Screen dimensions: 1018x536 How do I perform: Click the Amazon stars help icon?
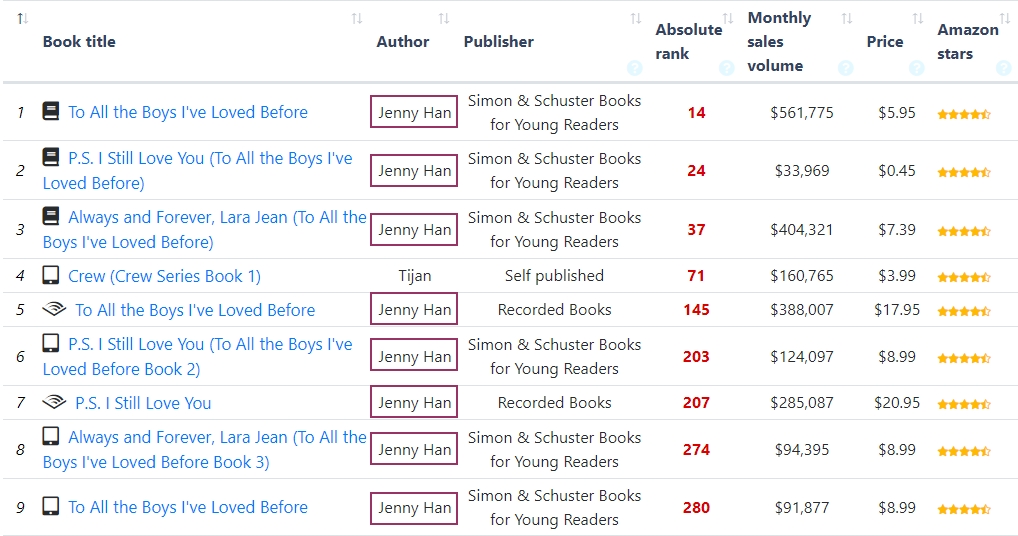point(1003,68)
